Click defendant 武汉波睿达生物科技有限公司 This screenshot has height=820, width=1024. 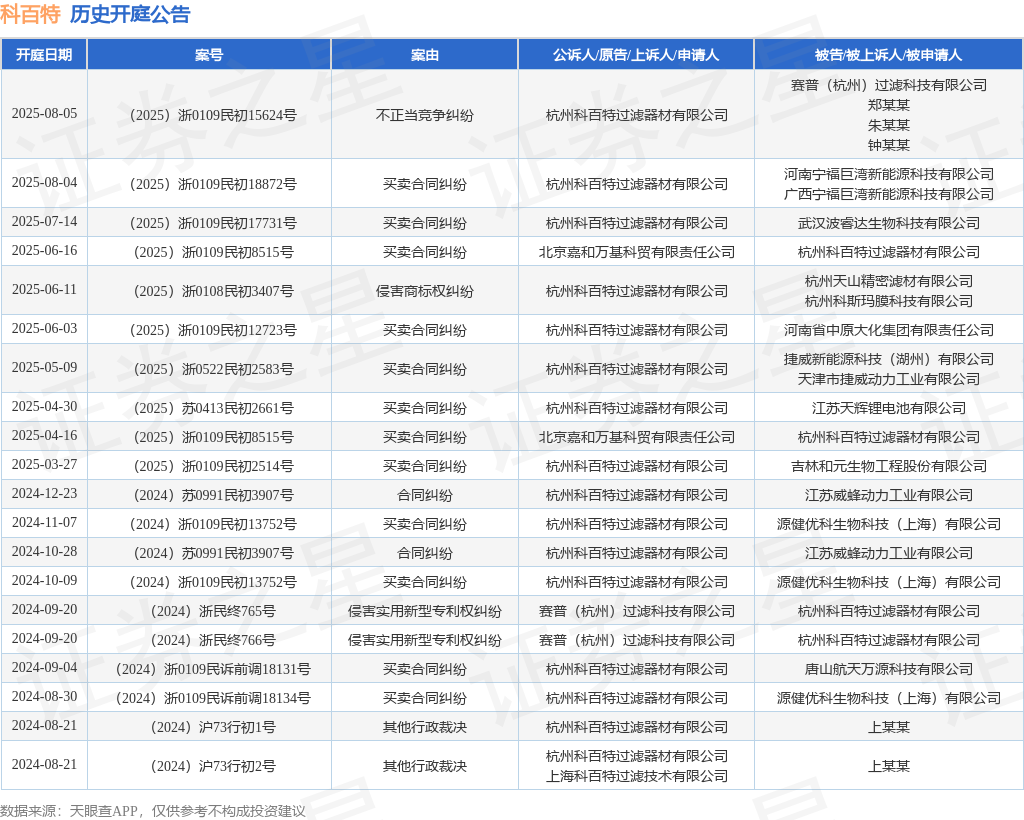pyautogui.click(x=889, y=223)
